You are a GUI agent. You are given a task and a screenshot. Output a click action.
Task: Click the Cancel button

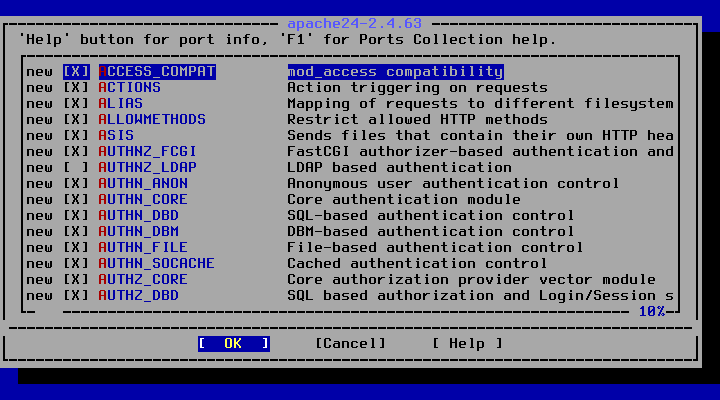pyautogui.click(x=350, y=344)
